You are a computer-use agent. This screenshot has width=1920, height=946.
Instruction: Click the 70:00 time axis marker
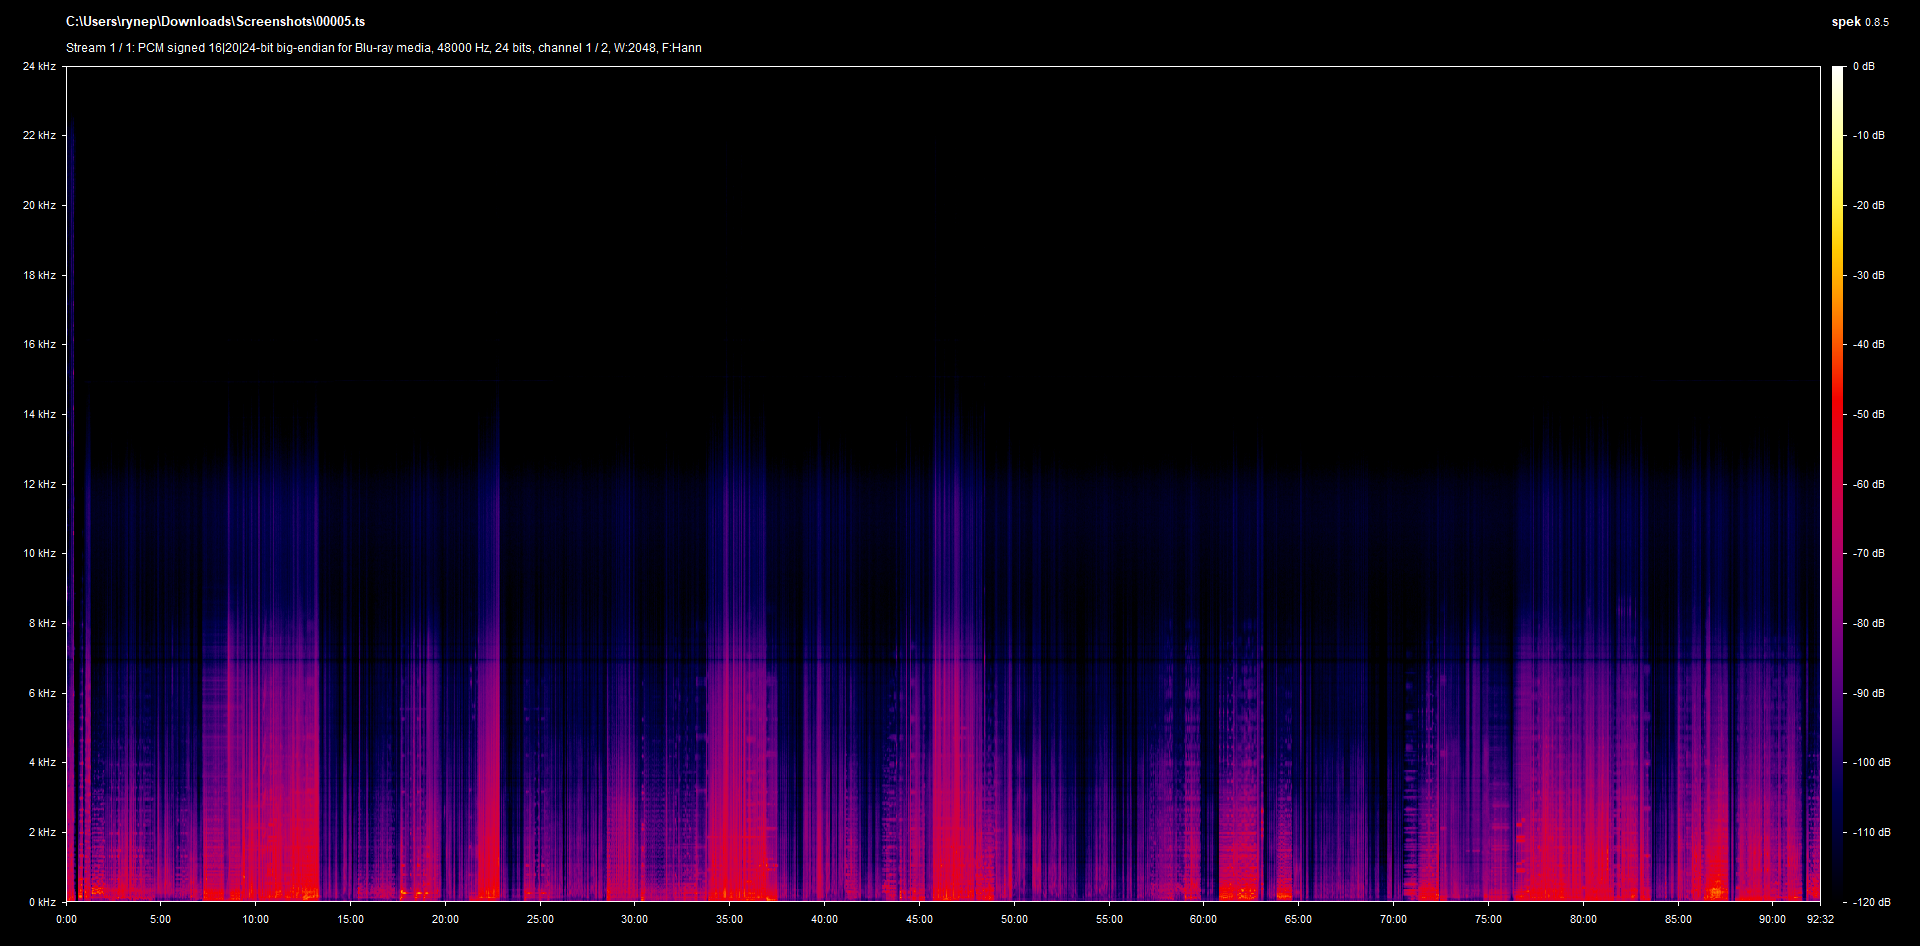(1393, 919)
